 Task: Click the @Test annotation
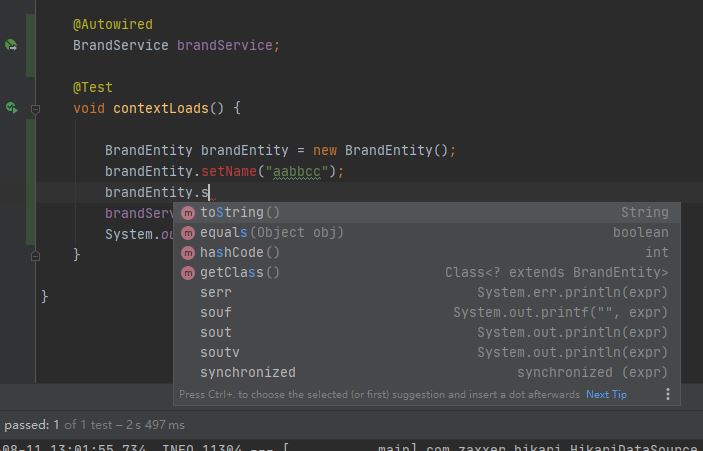(x=93, y=87)
